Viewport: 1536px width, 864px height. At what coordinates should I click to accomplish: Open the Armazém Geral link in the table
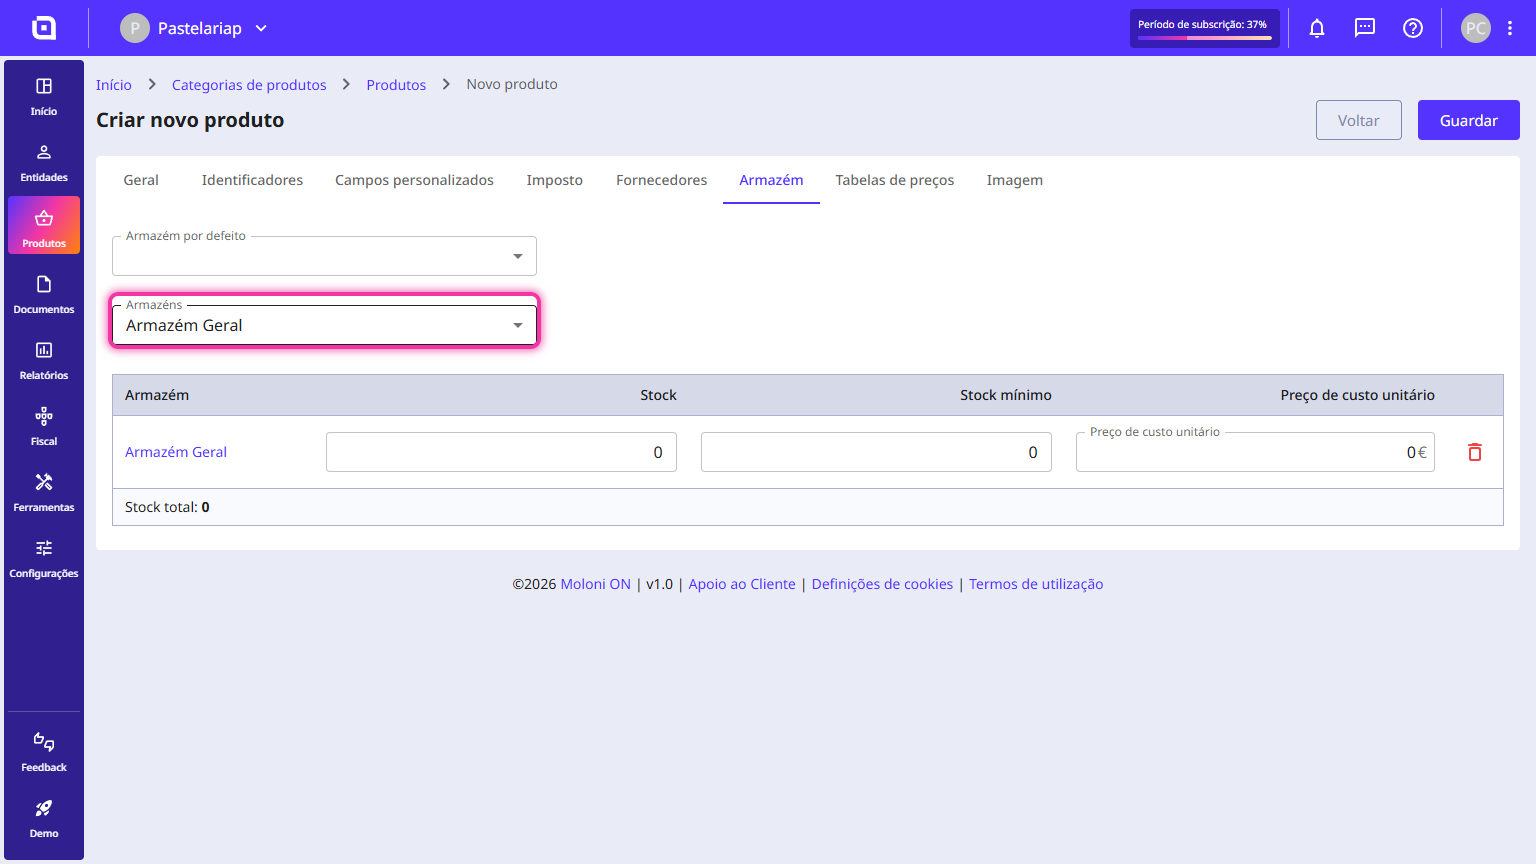click(176, 452)
